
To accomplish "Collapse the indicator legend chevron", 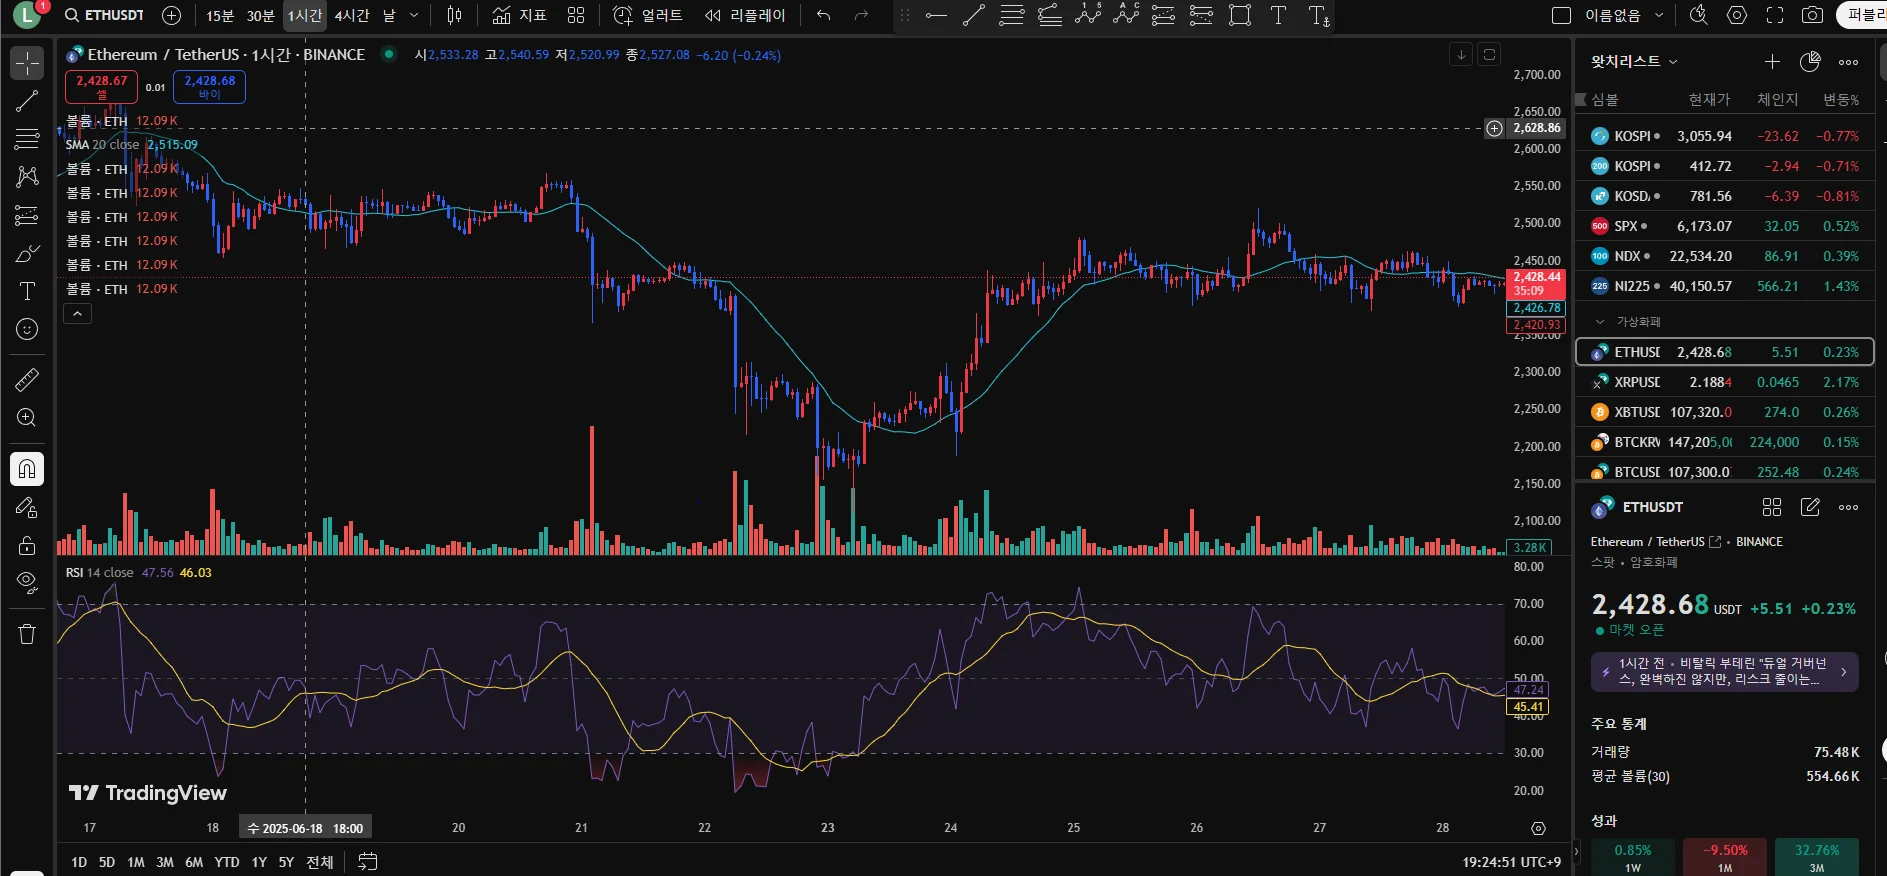I will pos(77,314).
